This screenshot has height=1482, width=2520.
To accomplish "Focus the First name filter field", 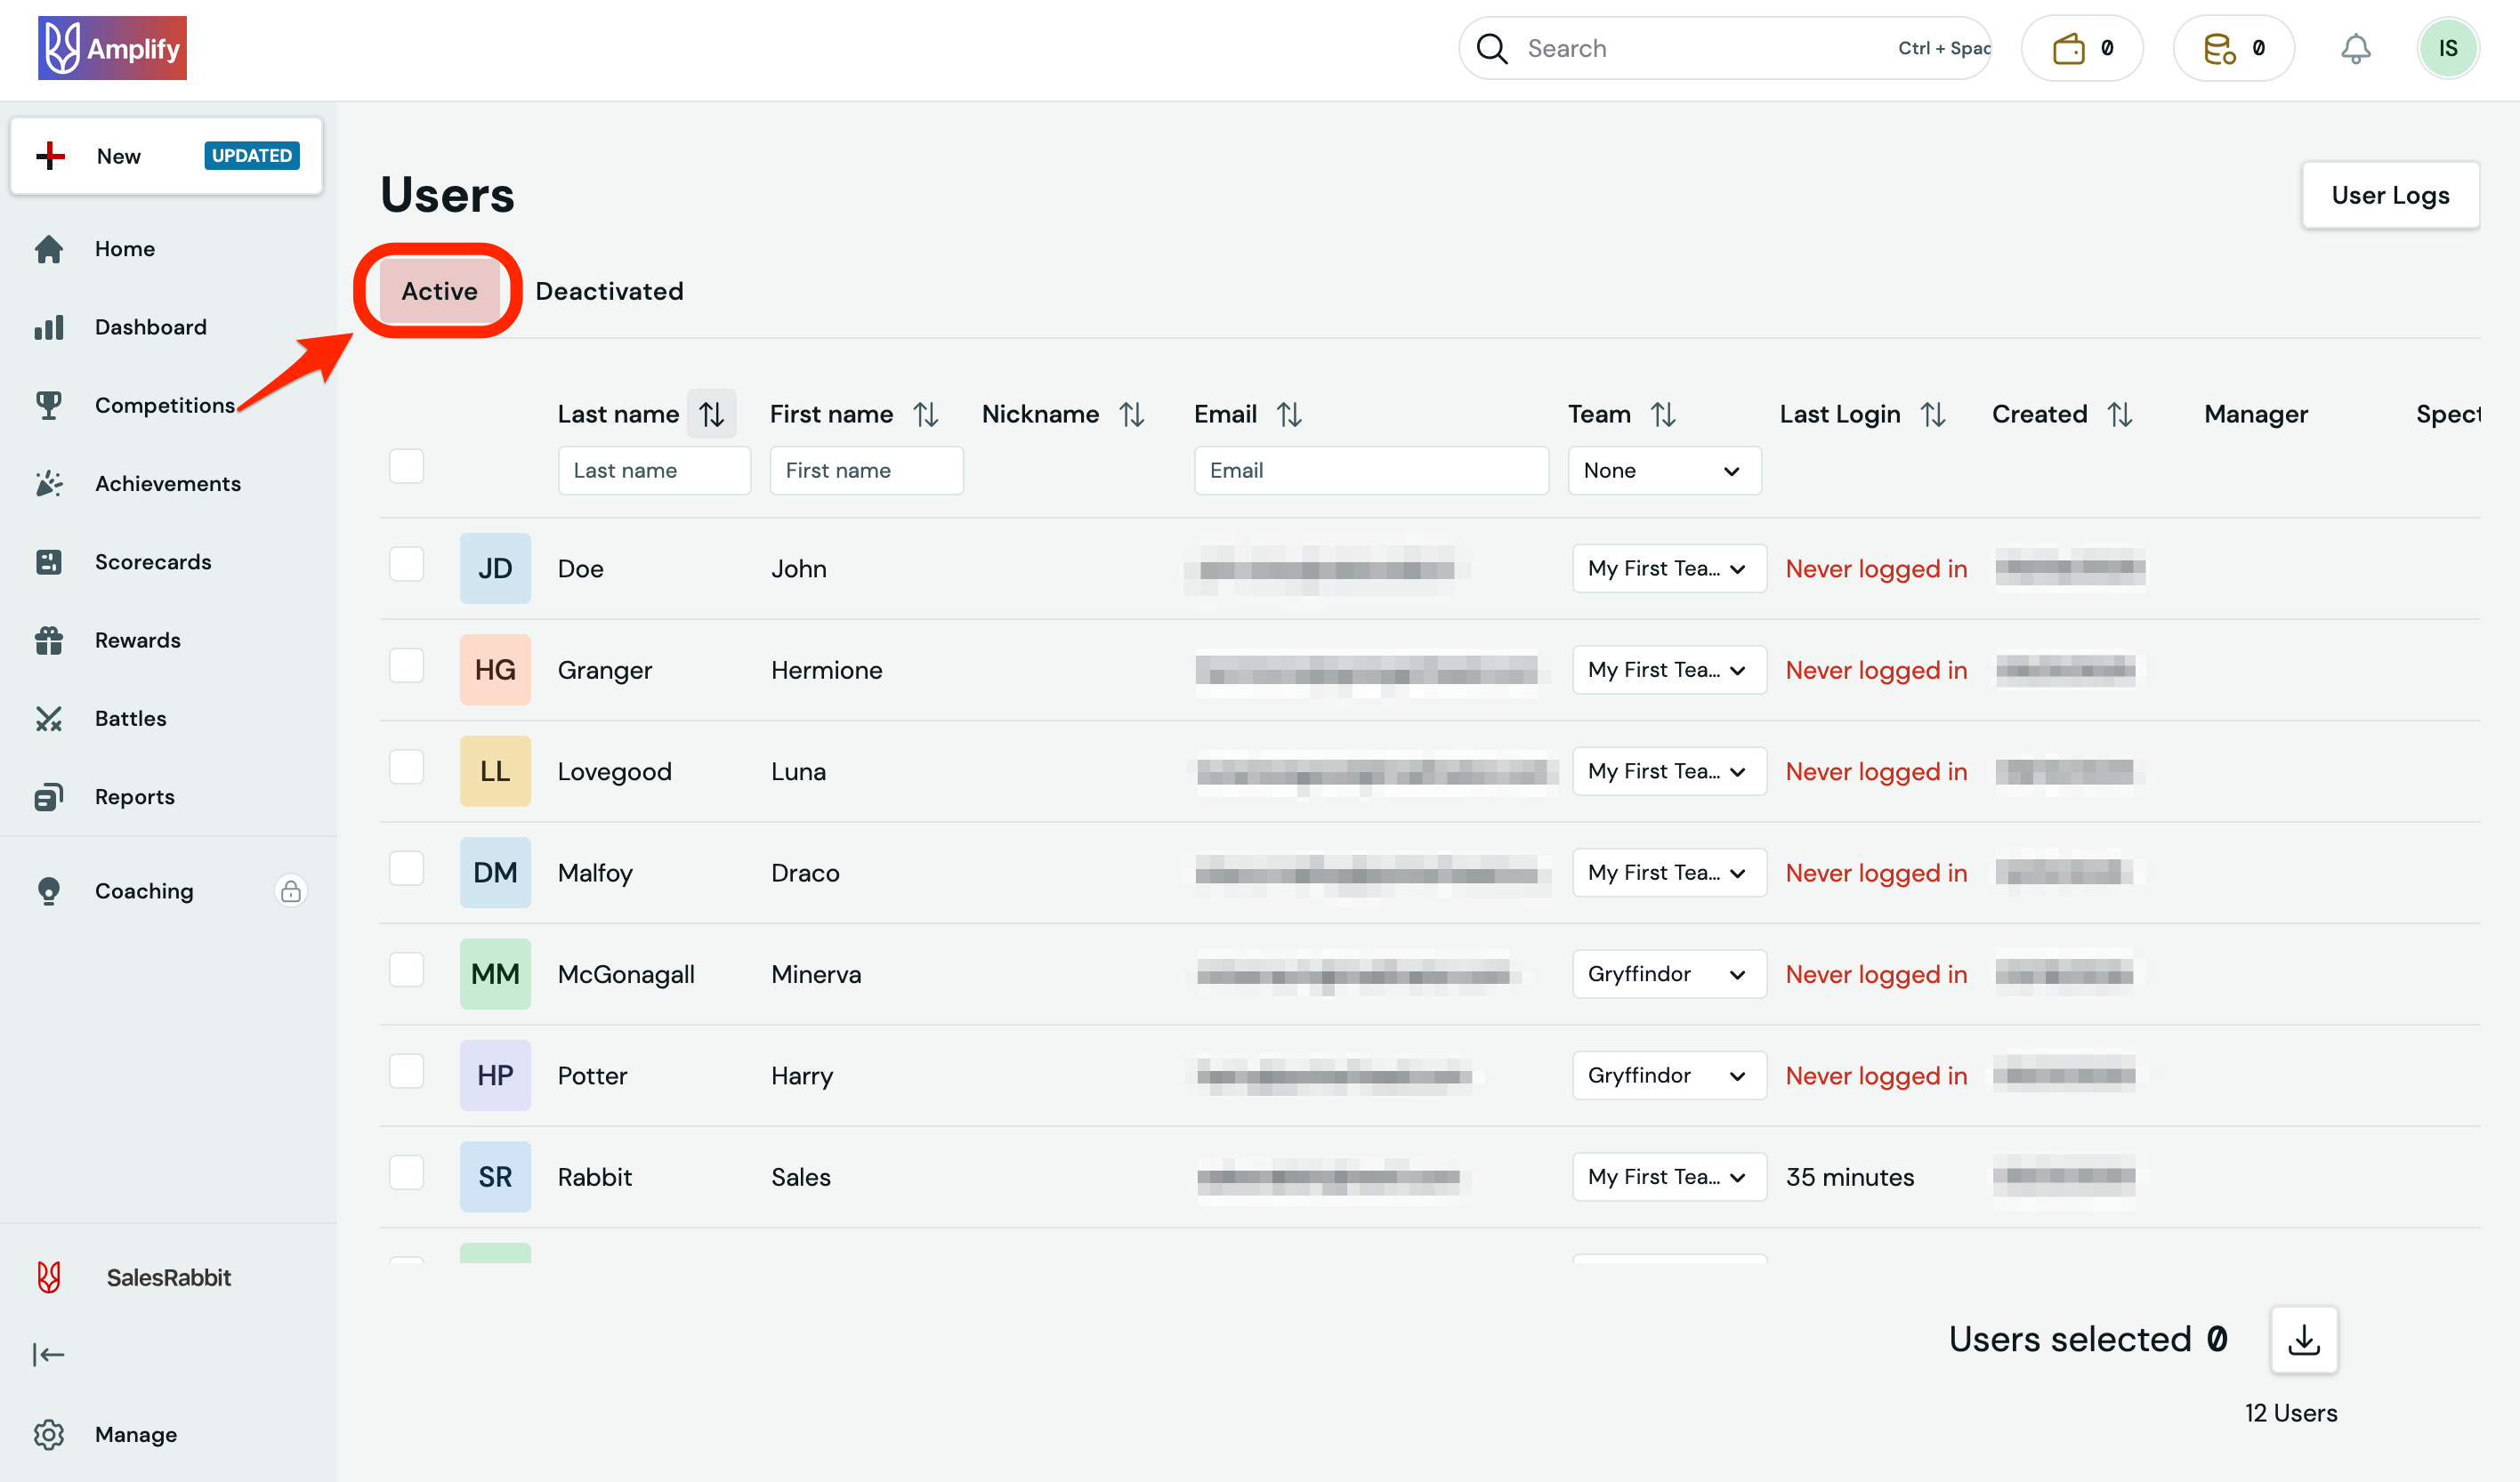I will pos(866,470).
